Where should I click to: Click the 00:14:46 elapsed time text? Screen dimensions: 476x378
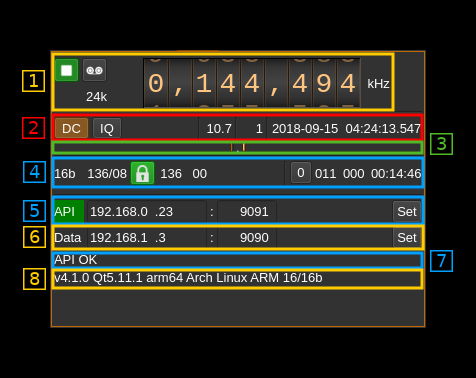coord(396,174)
